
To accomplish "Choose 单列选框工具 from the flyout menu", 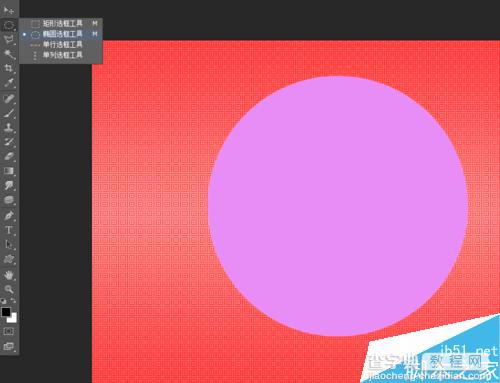I will coord(61,55).
